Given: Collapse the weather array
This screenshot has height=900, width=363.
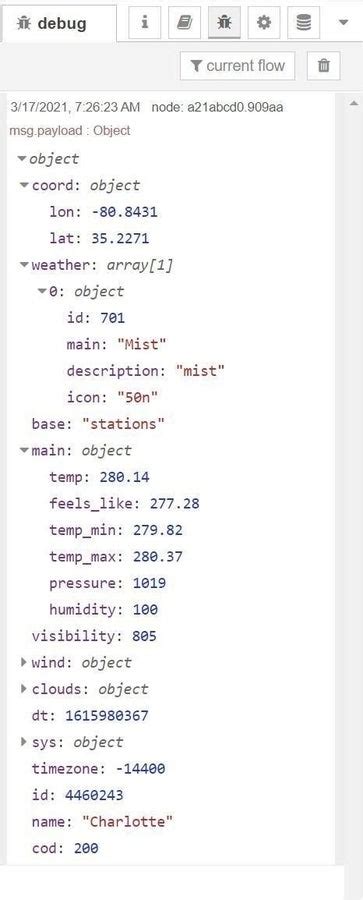Looking at the screenshot, I should tap(24, 265).
